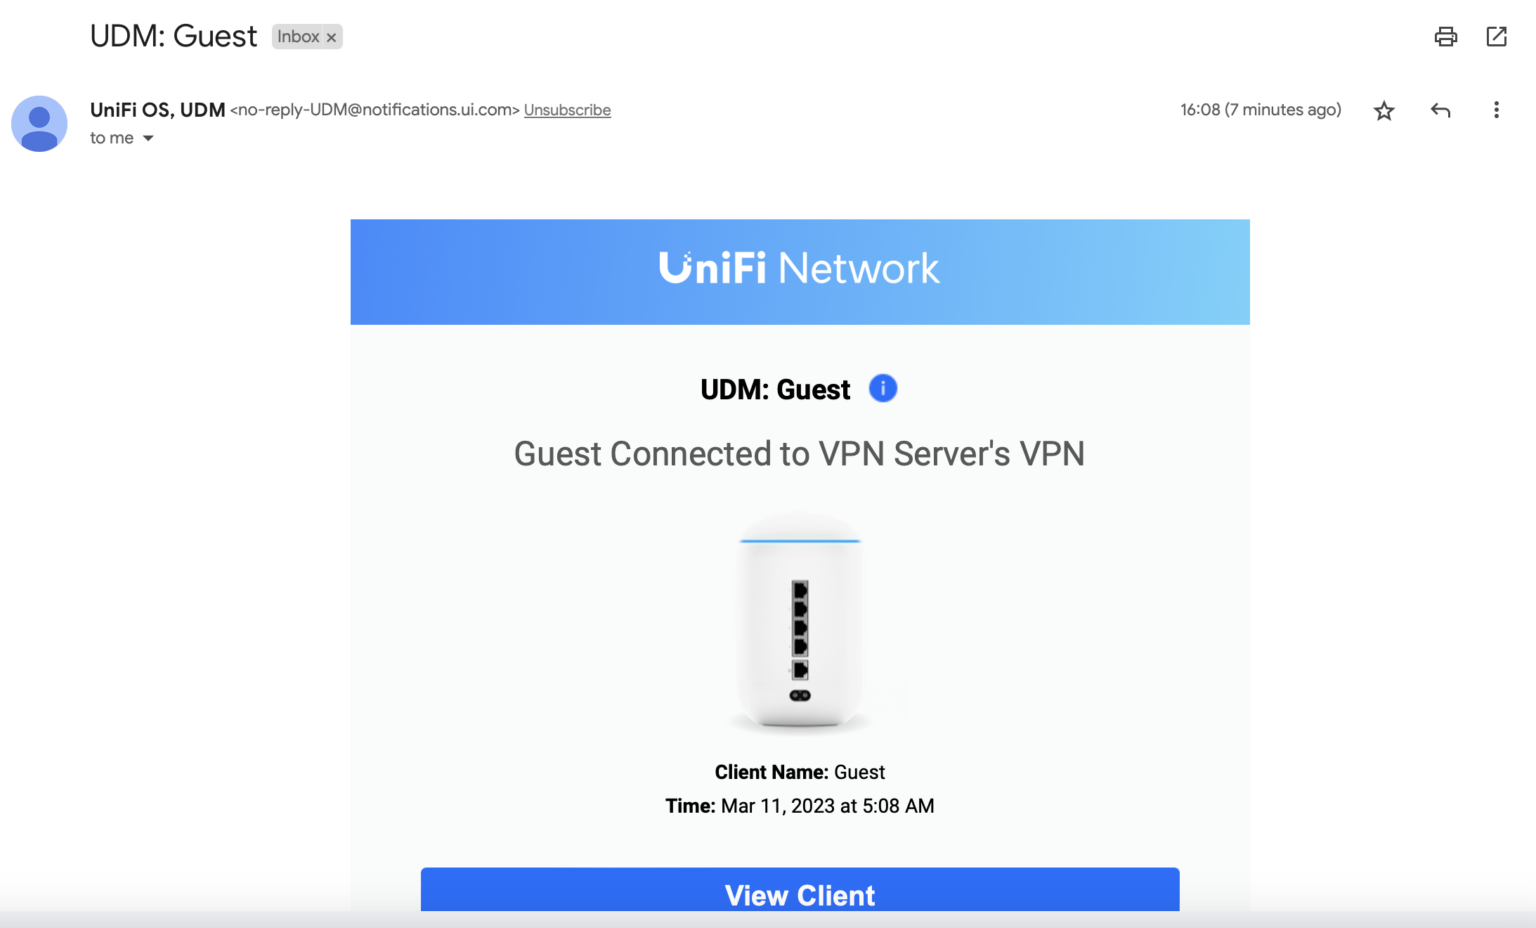
Task: Click the View Client button
Action: tap(799, 894)
